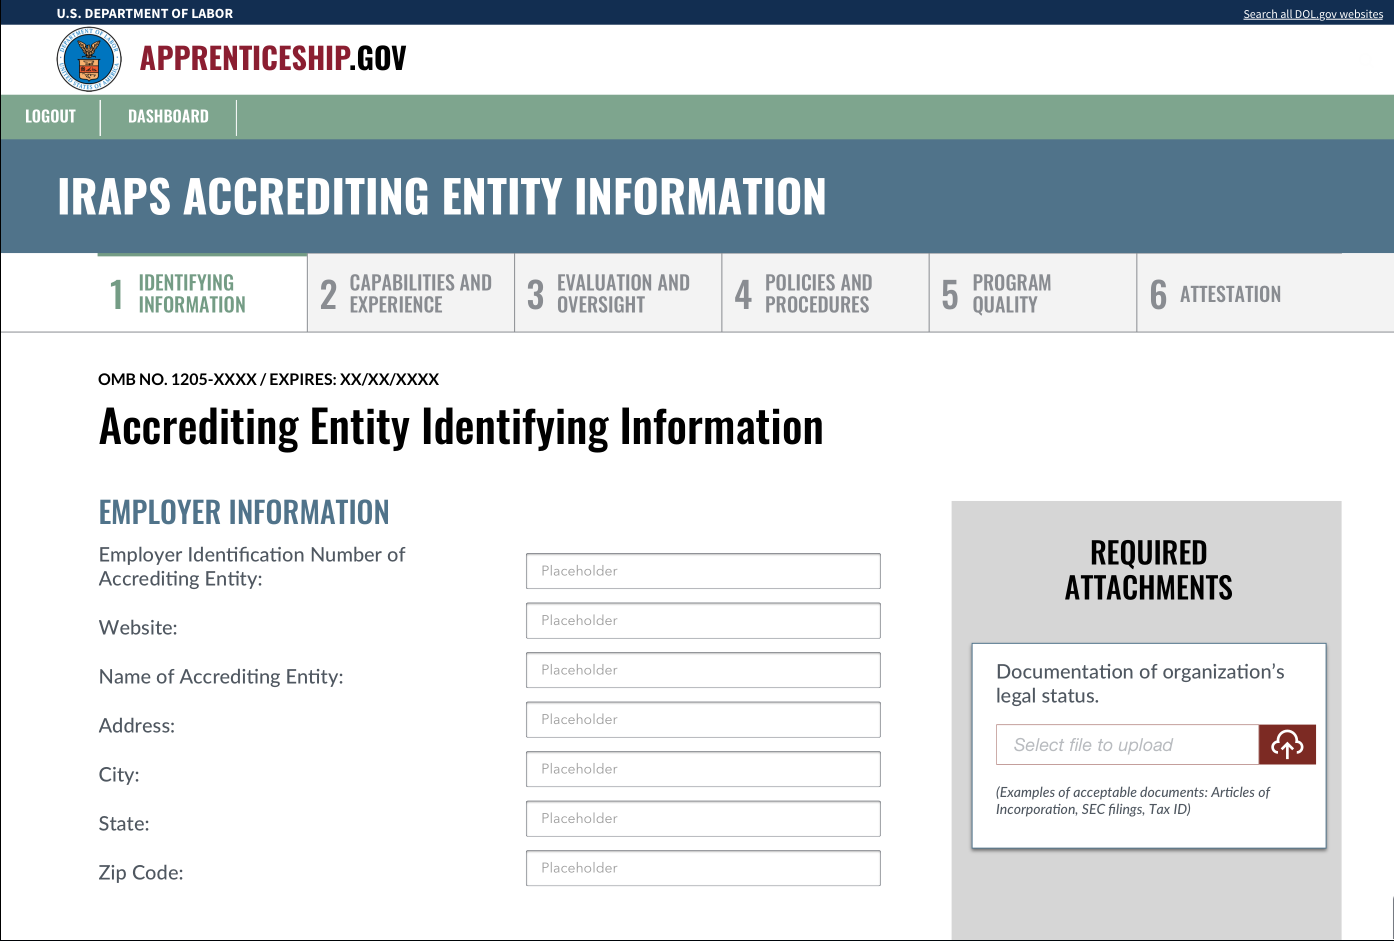Click the State input field
This screenshot has width=1394, height=941.
(703, 818)
